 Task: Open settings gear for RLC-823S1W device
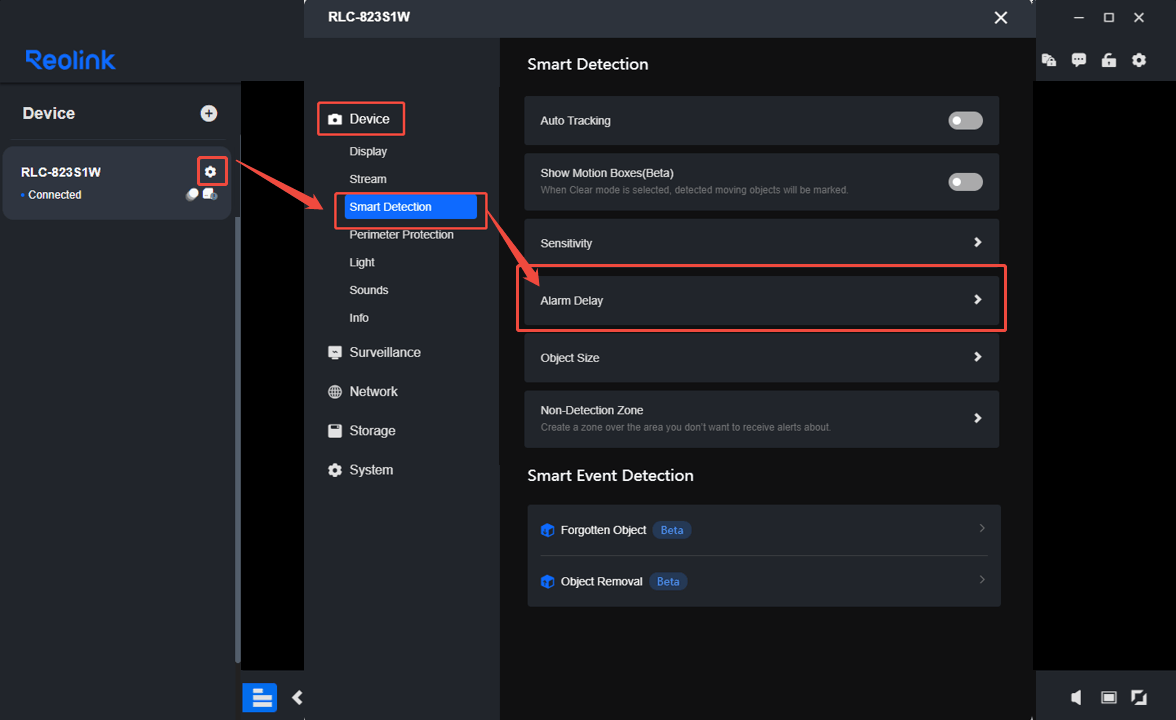[211, 172]
